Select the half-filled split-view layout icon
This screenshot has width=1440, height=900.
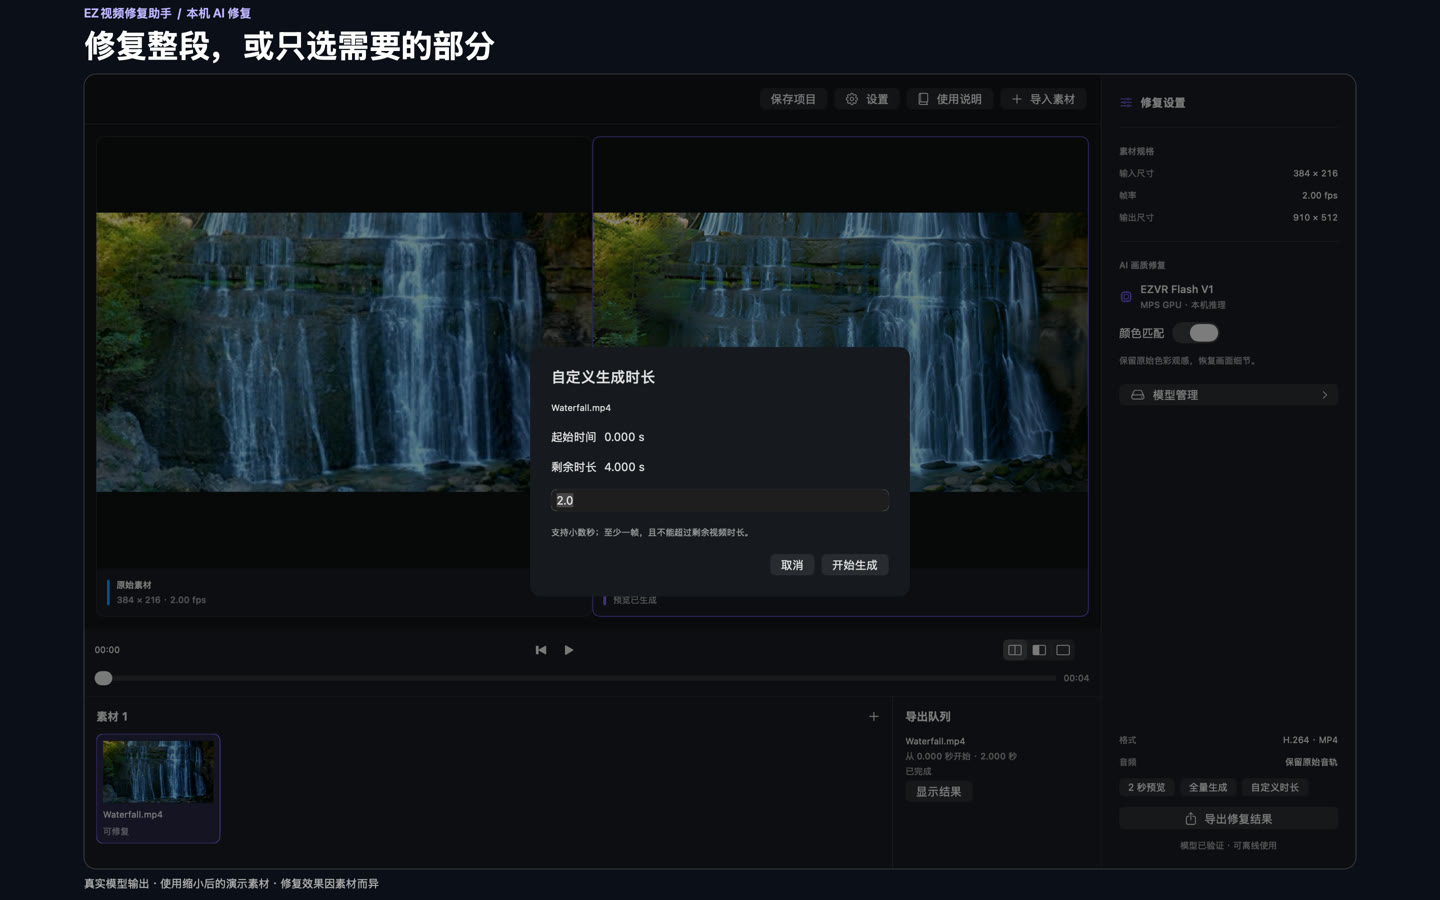[1039, 650]
